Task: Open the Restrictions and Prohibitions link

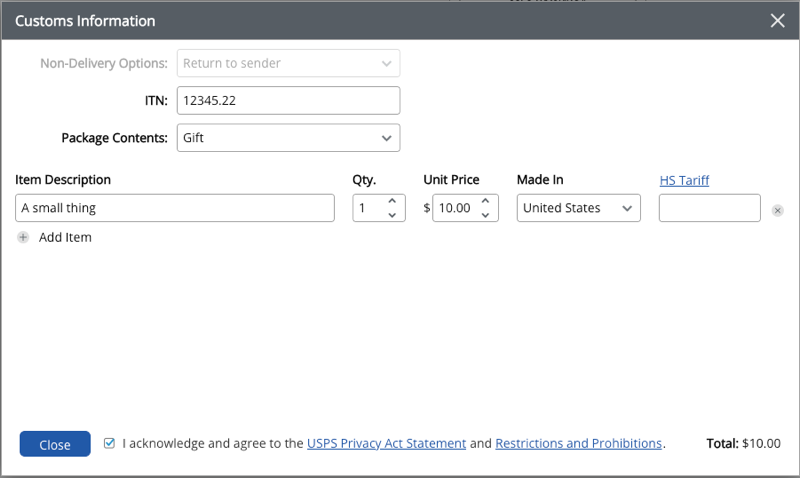Action: 578,443
